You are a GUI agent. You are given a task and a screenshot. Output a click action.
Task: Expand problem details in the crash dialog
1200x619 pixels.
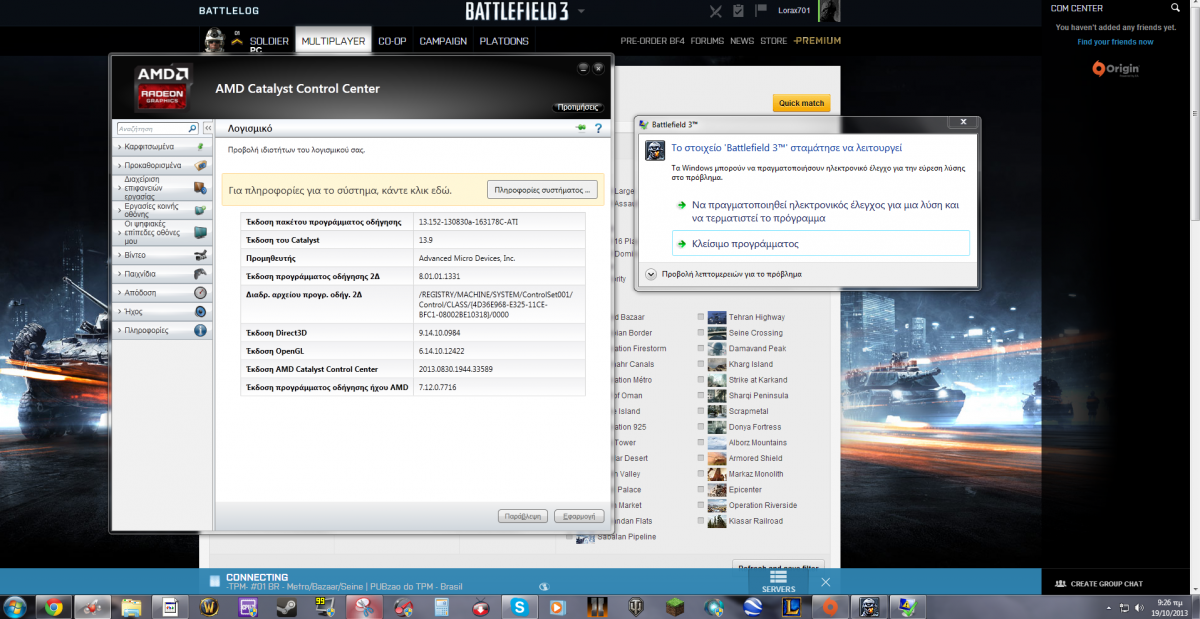[650, 274]
